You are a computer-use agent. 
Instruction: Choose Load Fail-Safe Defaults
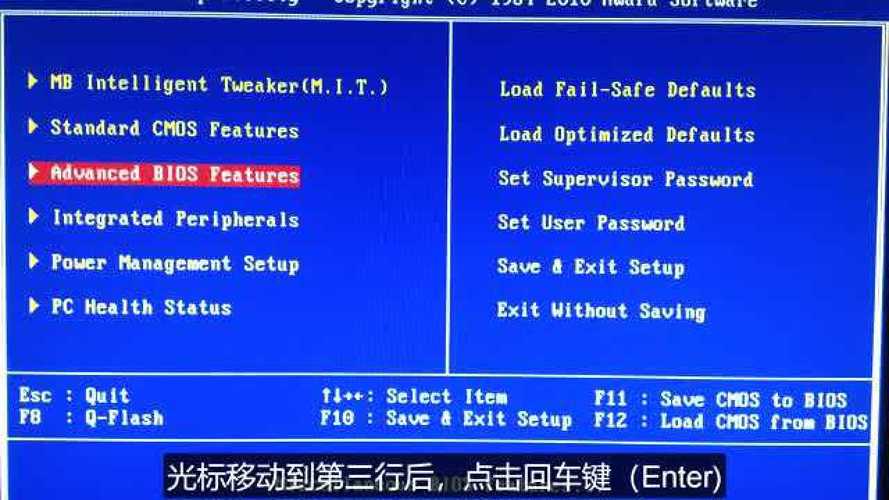click(628, 90)
